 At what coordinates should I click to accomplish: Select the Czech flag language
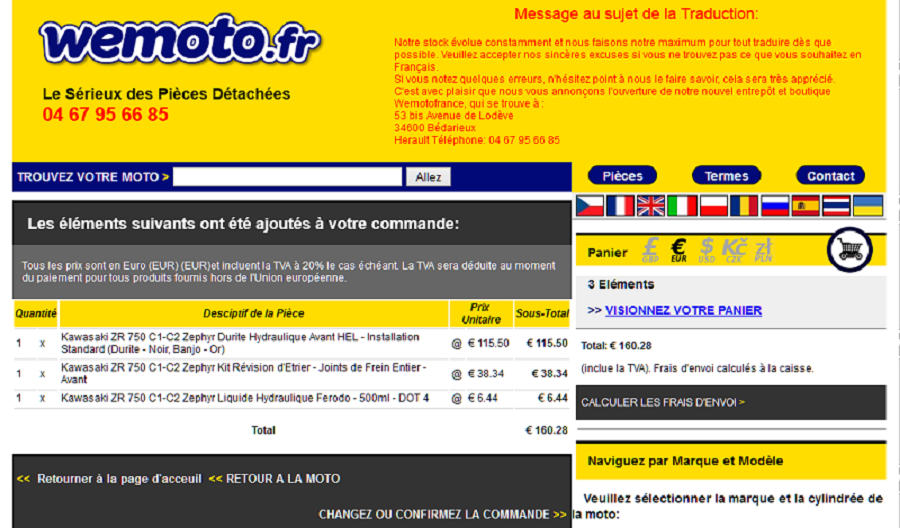pos(589,205)
